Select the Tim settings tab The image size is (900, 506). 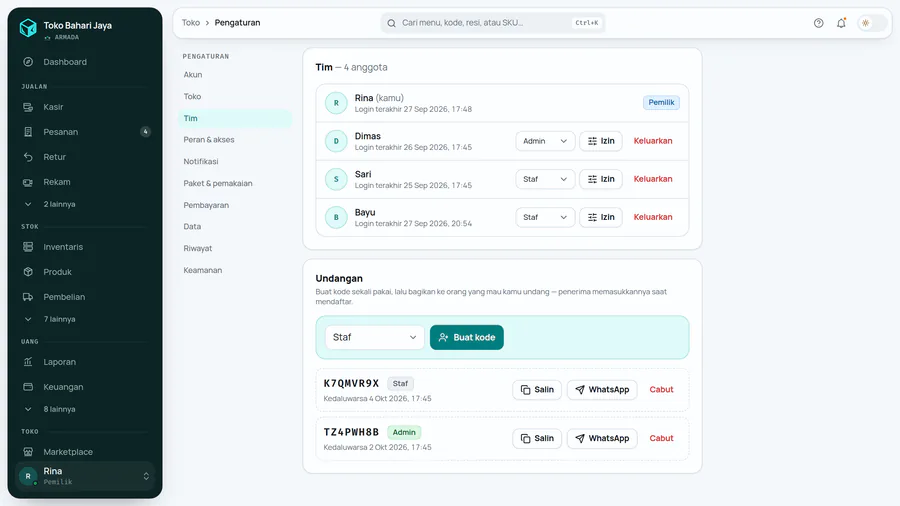(x=235, y=118)
